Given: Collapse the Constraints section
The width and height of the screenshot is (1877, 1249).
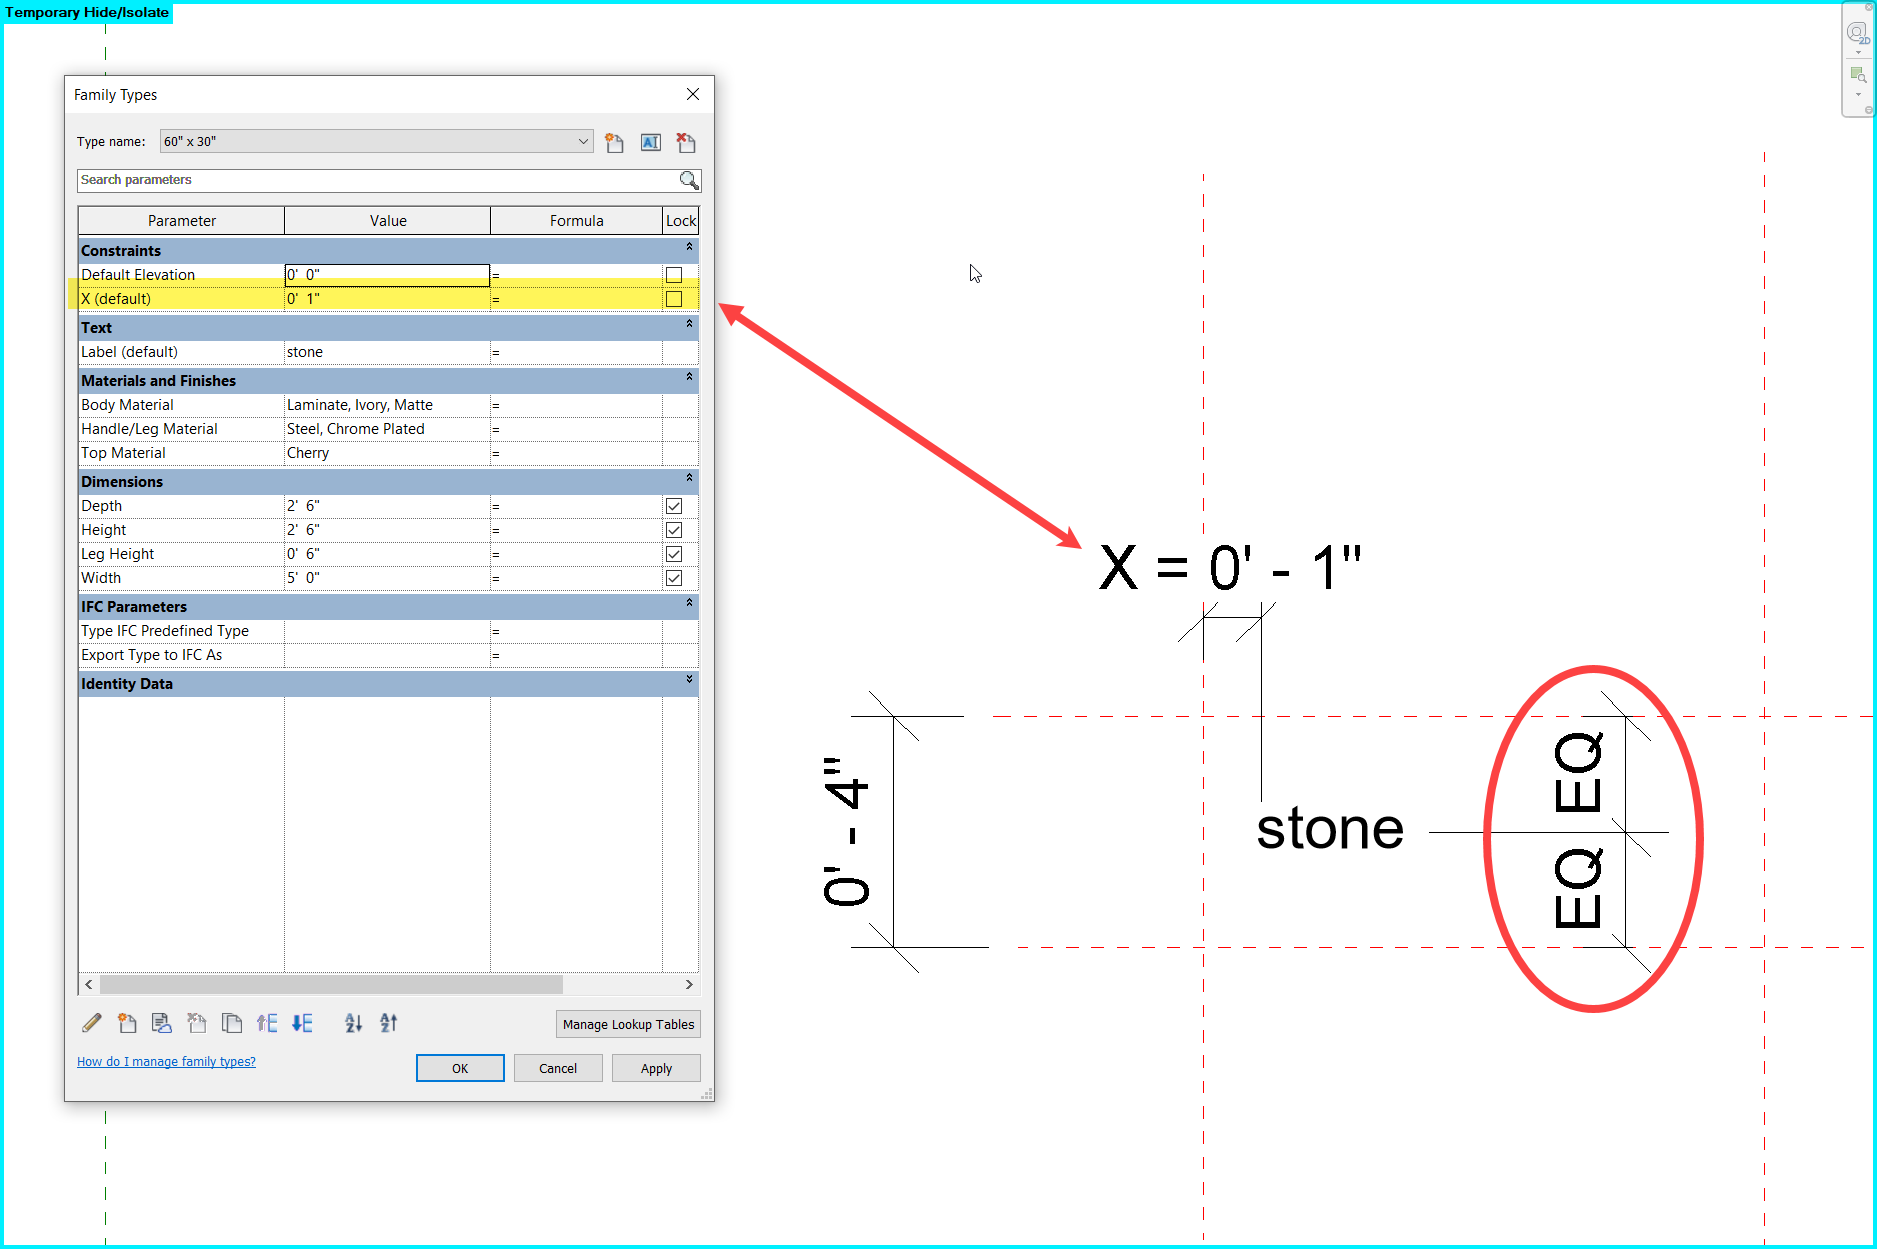Looking at the screenshot, I should click(x=688, y=250).
